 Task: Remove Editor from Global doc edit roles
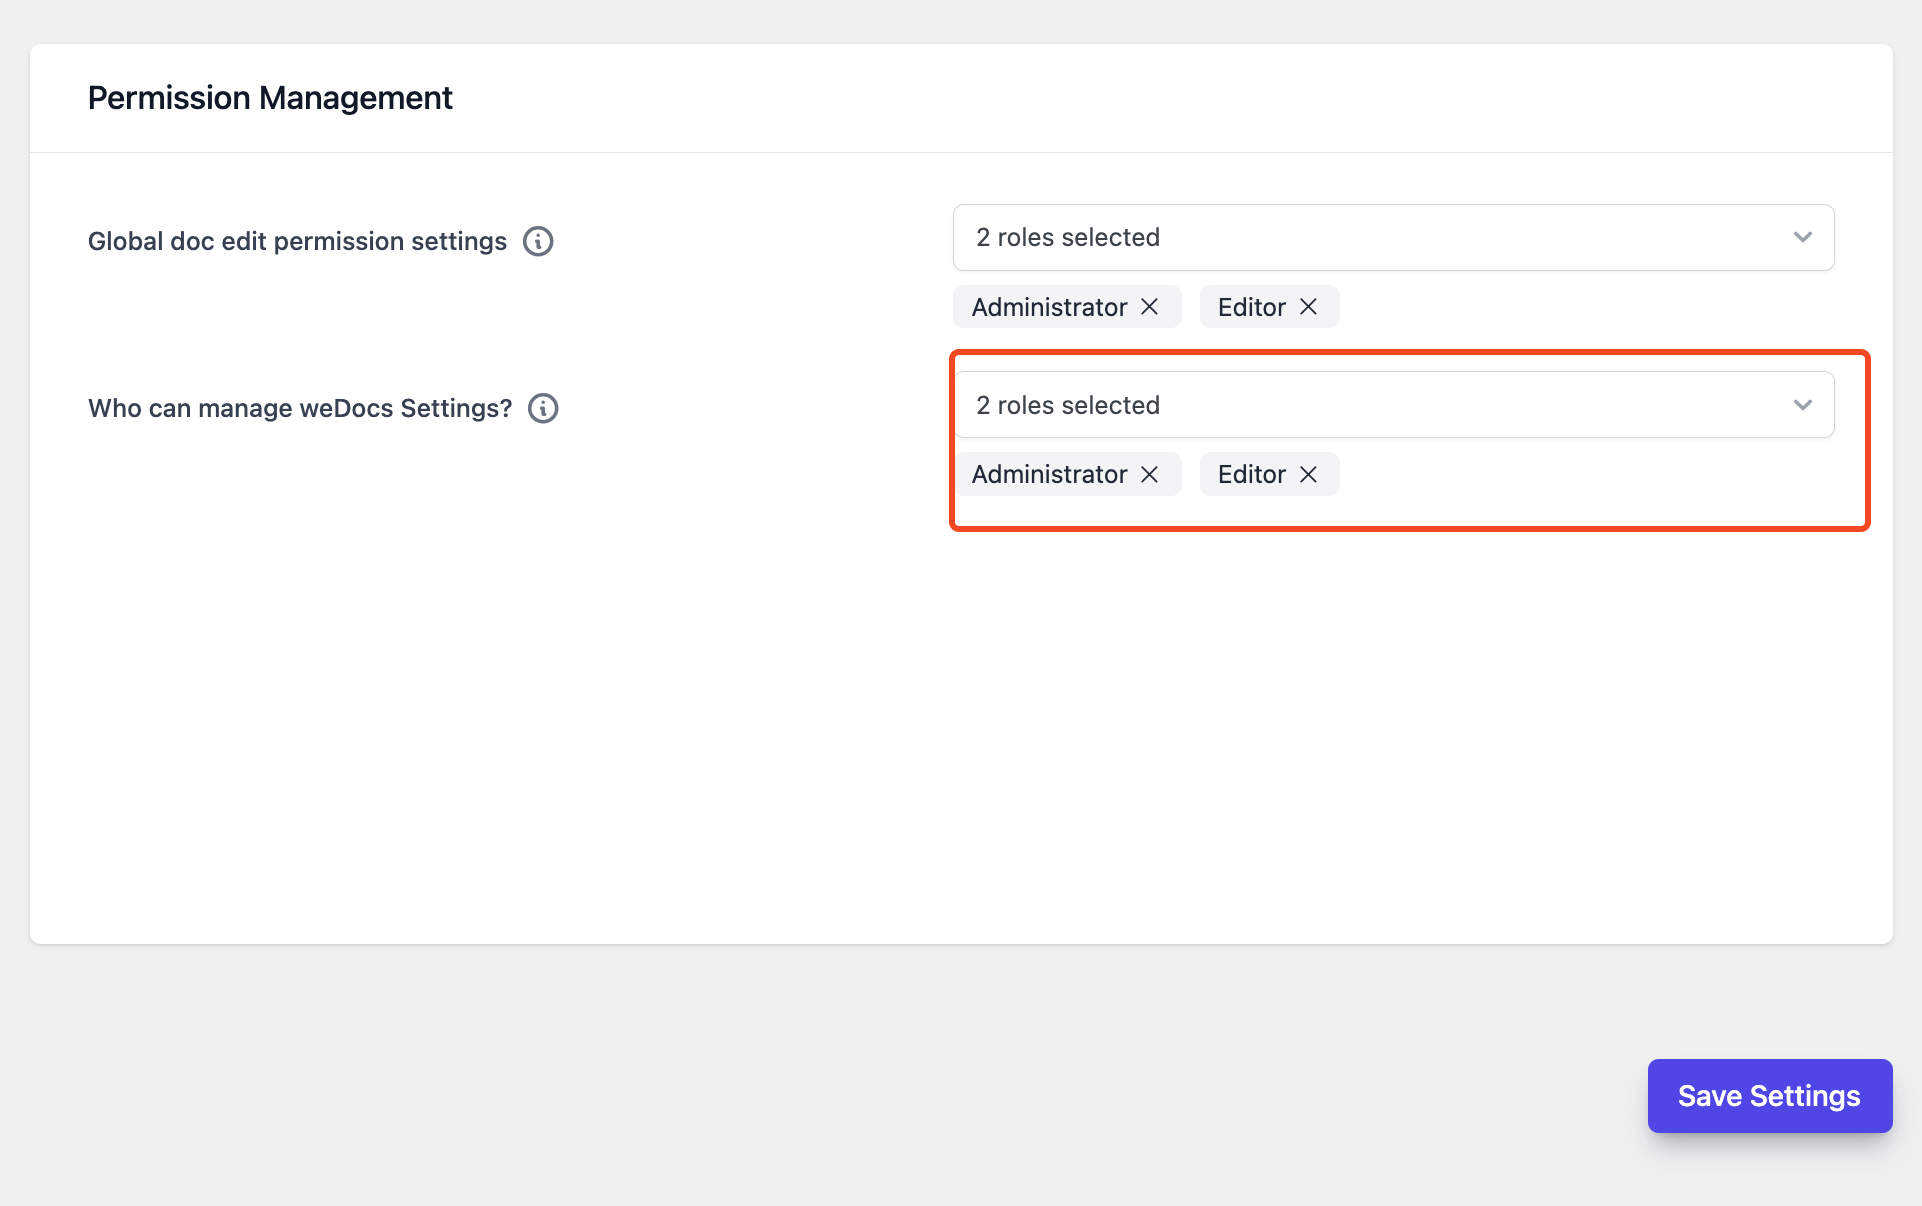pos(1308,307)
